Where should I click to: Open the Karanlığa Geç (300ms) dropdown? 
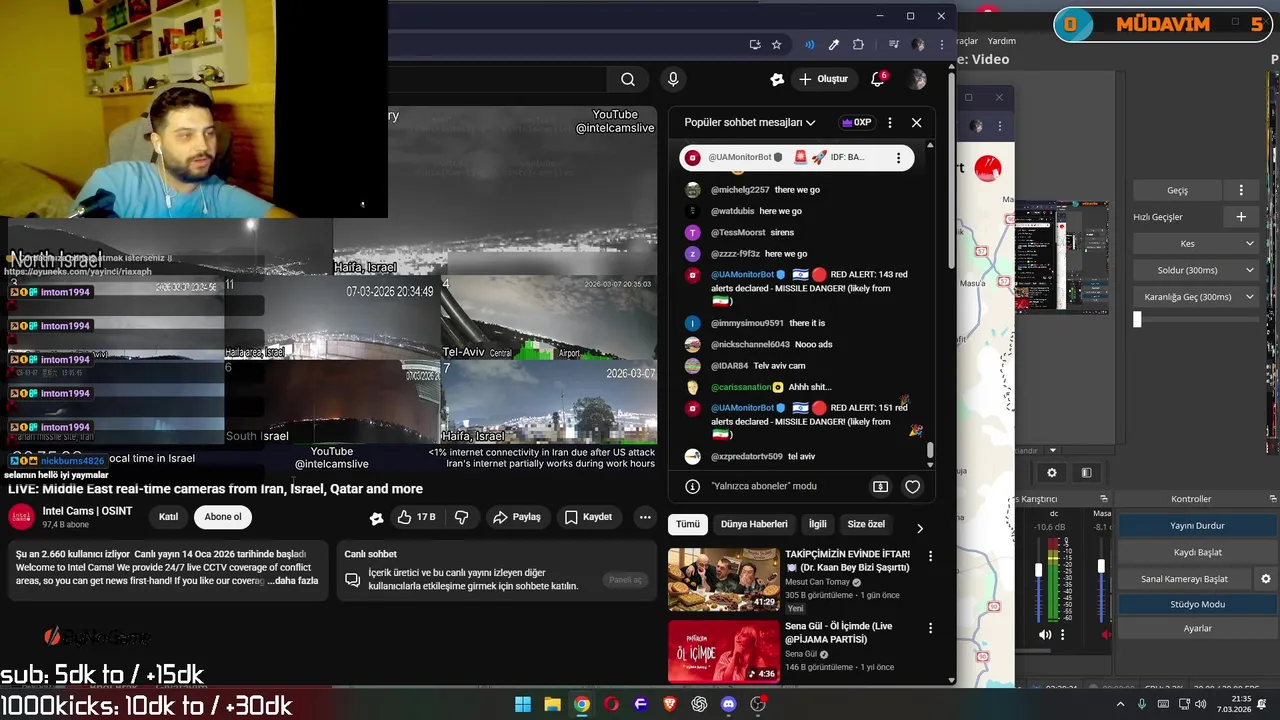click(1195, 297)
